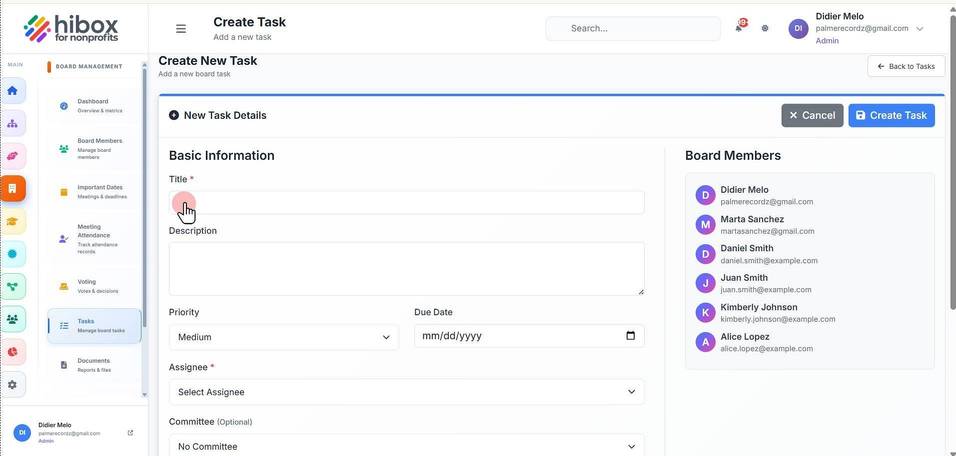Click the DI avatar in sidebar footer
Image resolution: width=956 pixels, height=456 pixels.
pyautogui.click(x=22, y=433)
